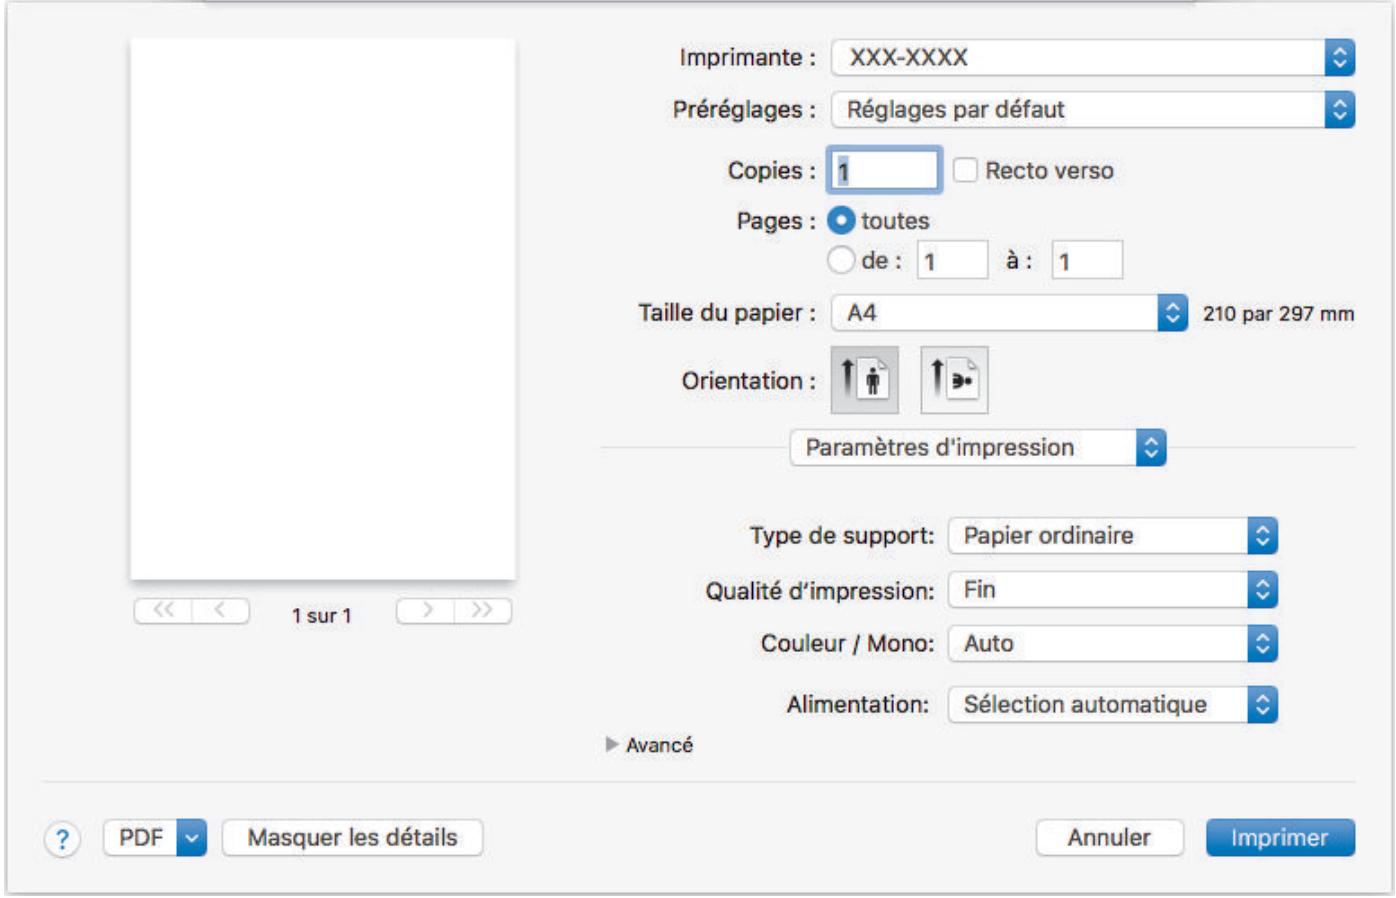Open the Alimentation dropdown
The height and width of the screenshot is (898, 1396).
point(1113,704)
